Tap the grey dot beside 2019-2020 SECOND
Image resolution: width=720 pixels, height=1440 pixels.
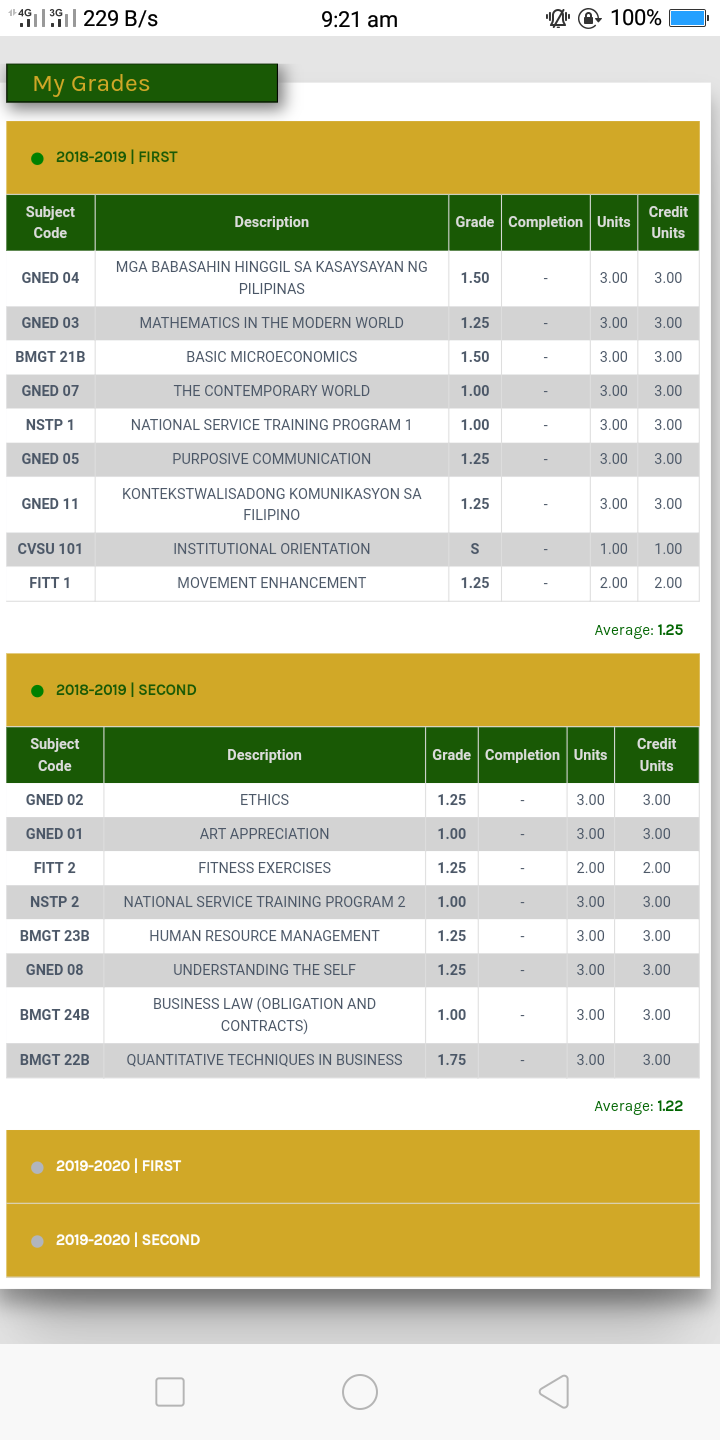tap(37, 1241)
